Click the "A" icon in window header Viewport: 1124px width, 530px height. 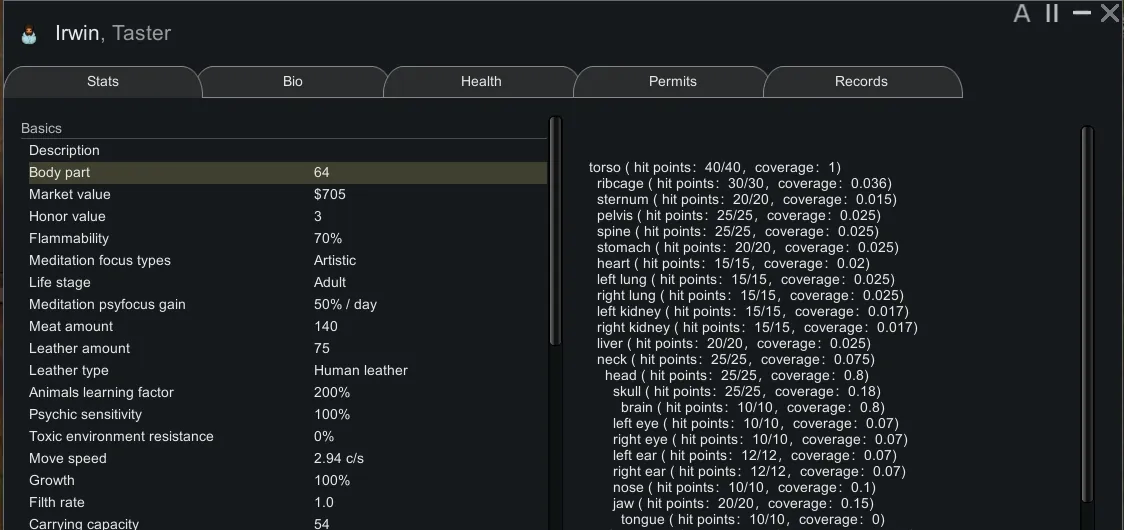pos(1021,14)
